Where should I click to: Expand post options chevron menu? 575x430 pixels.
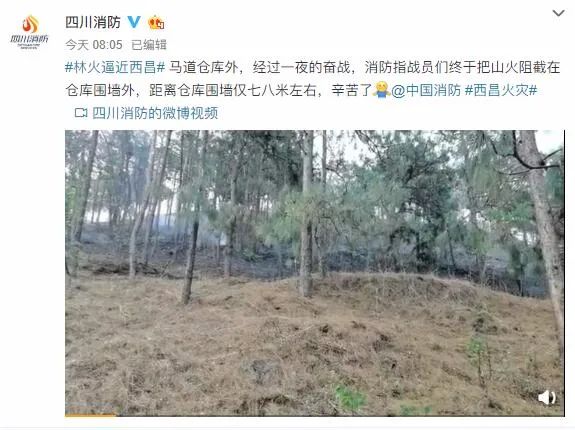pos(558,13)
